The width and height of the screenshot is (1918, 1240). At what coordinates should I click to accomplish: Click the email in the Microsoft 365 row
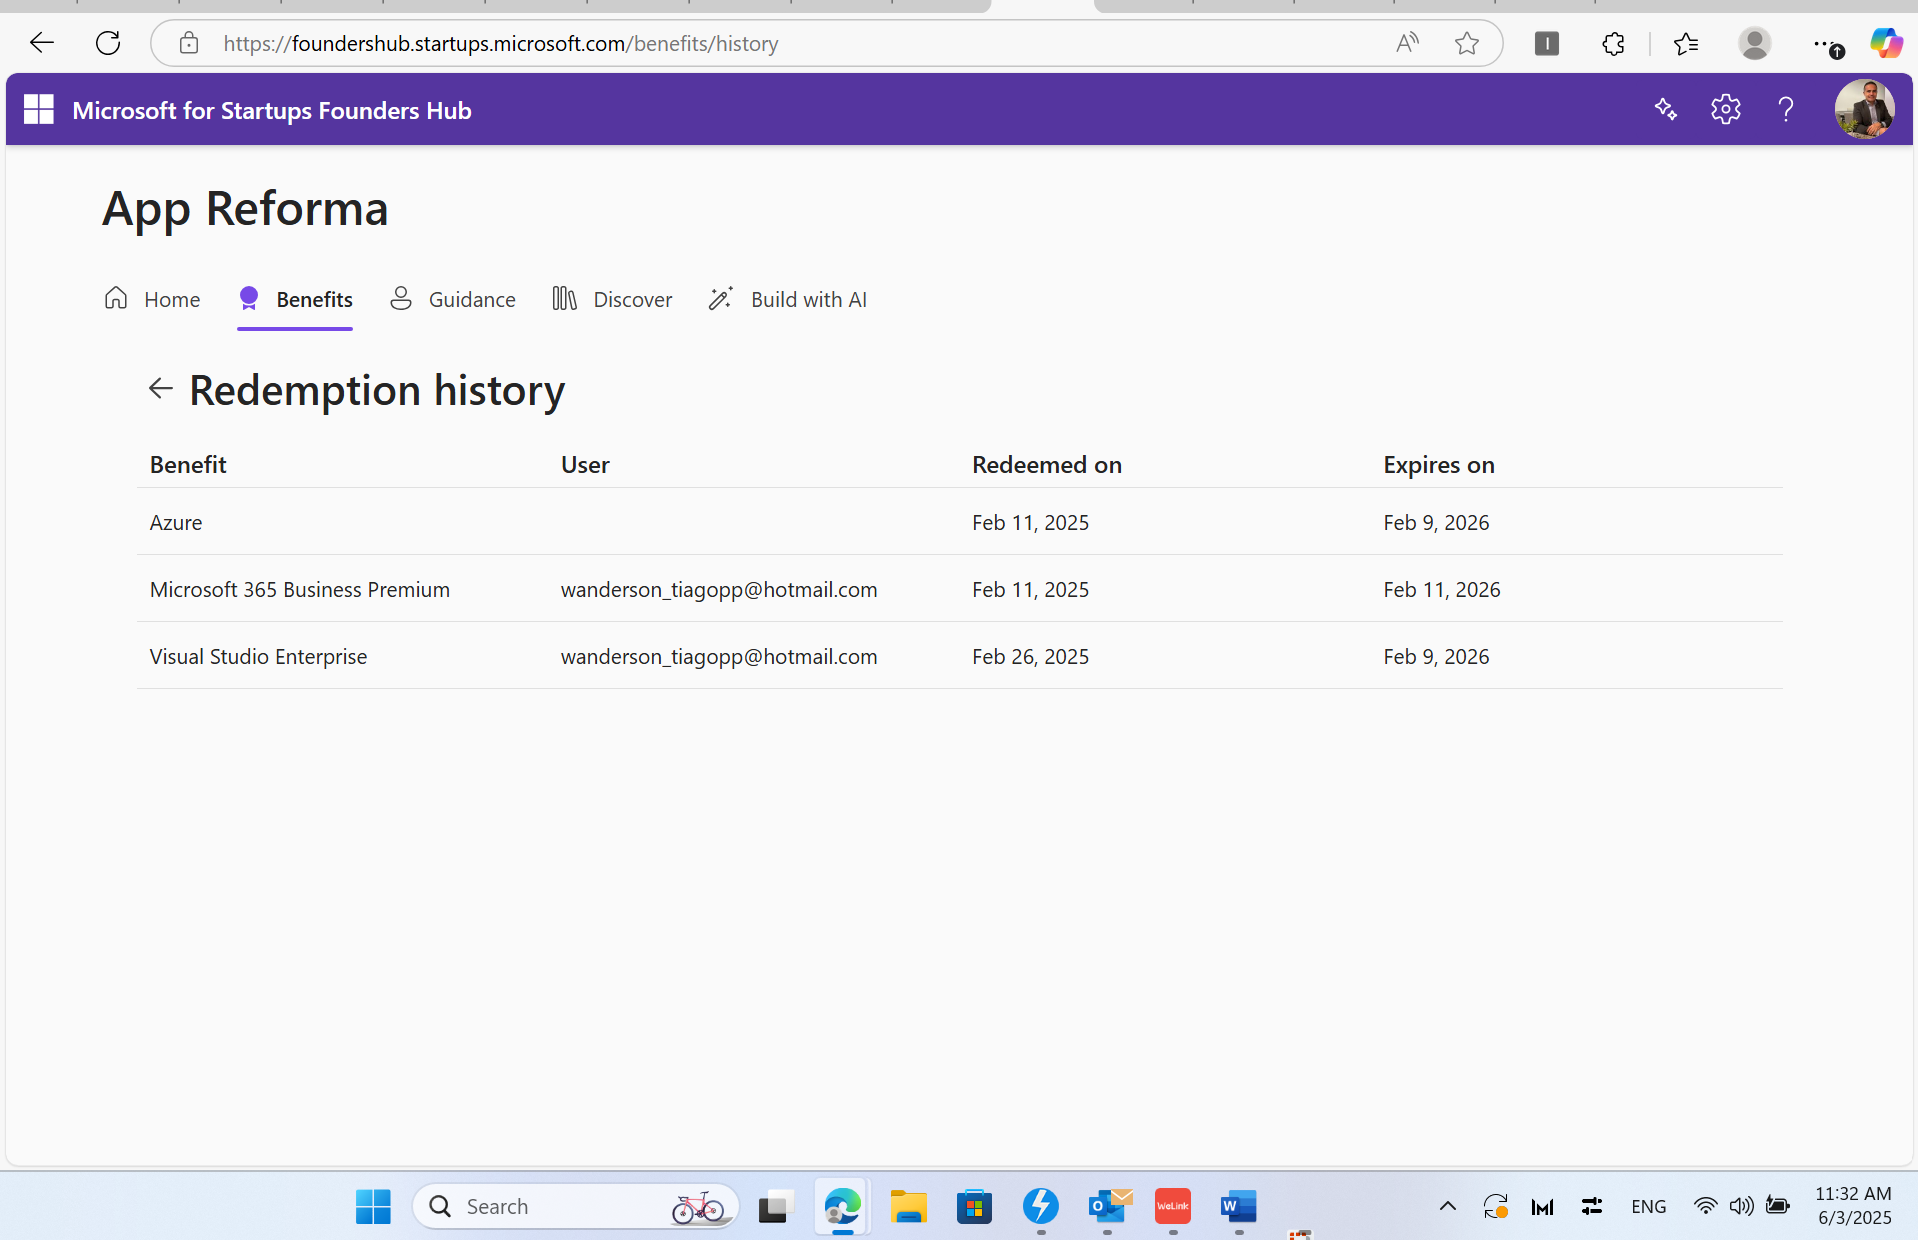point(719,590)
